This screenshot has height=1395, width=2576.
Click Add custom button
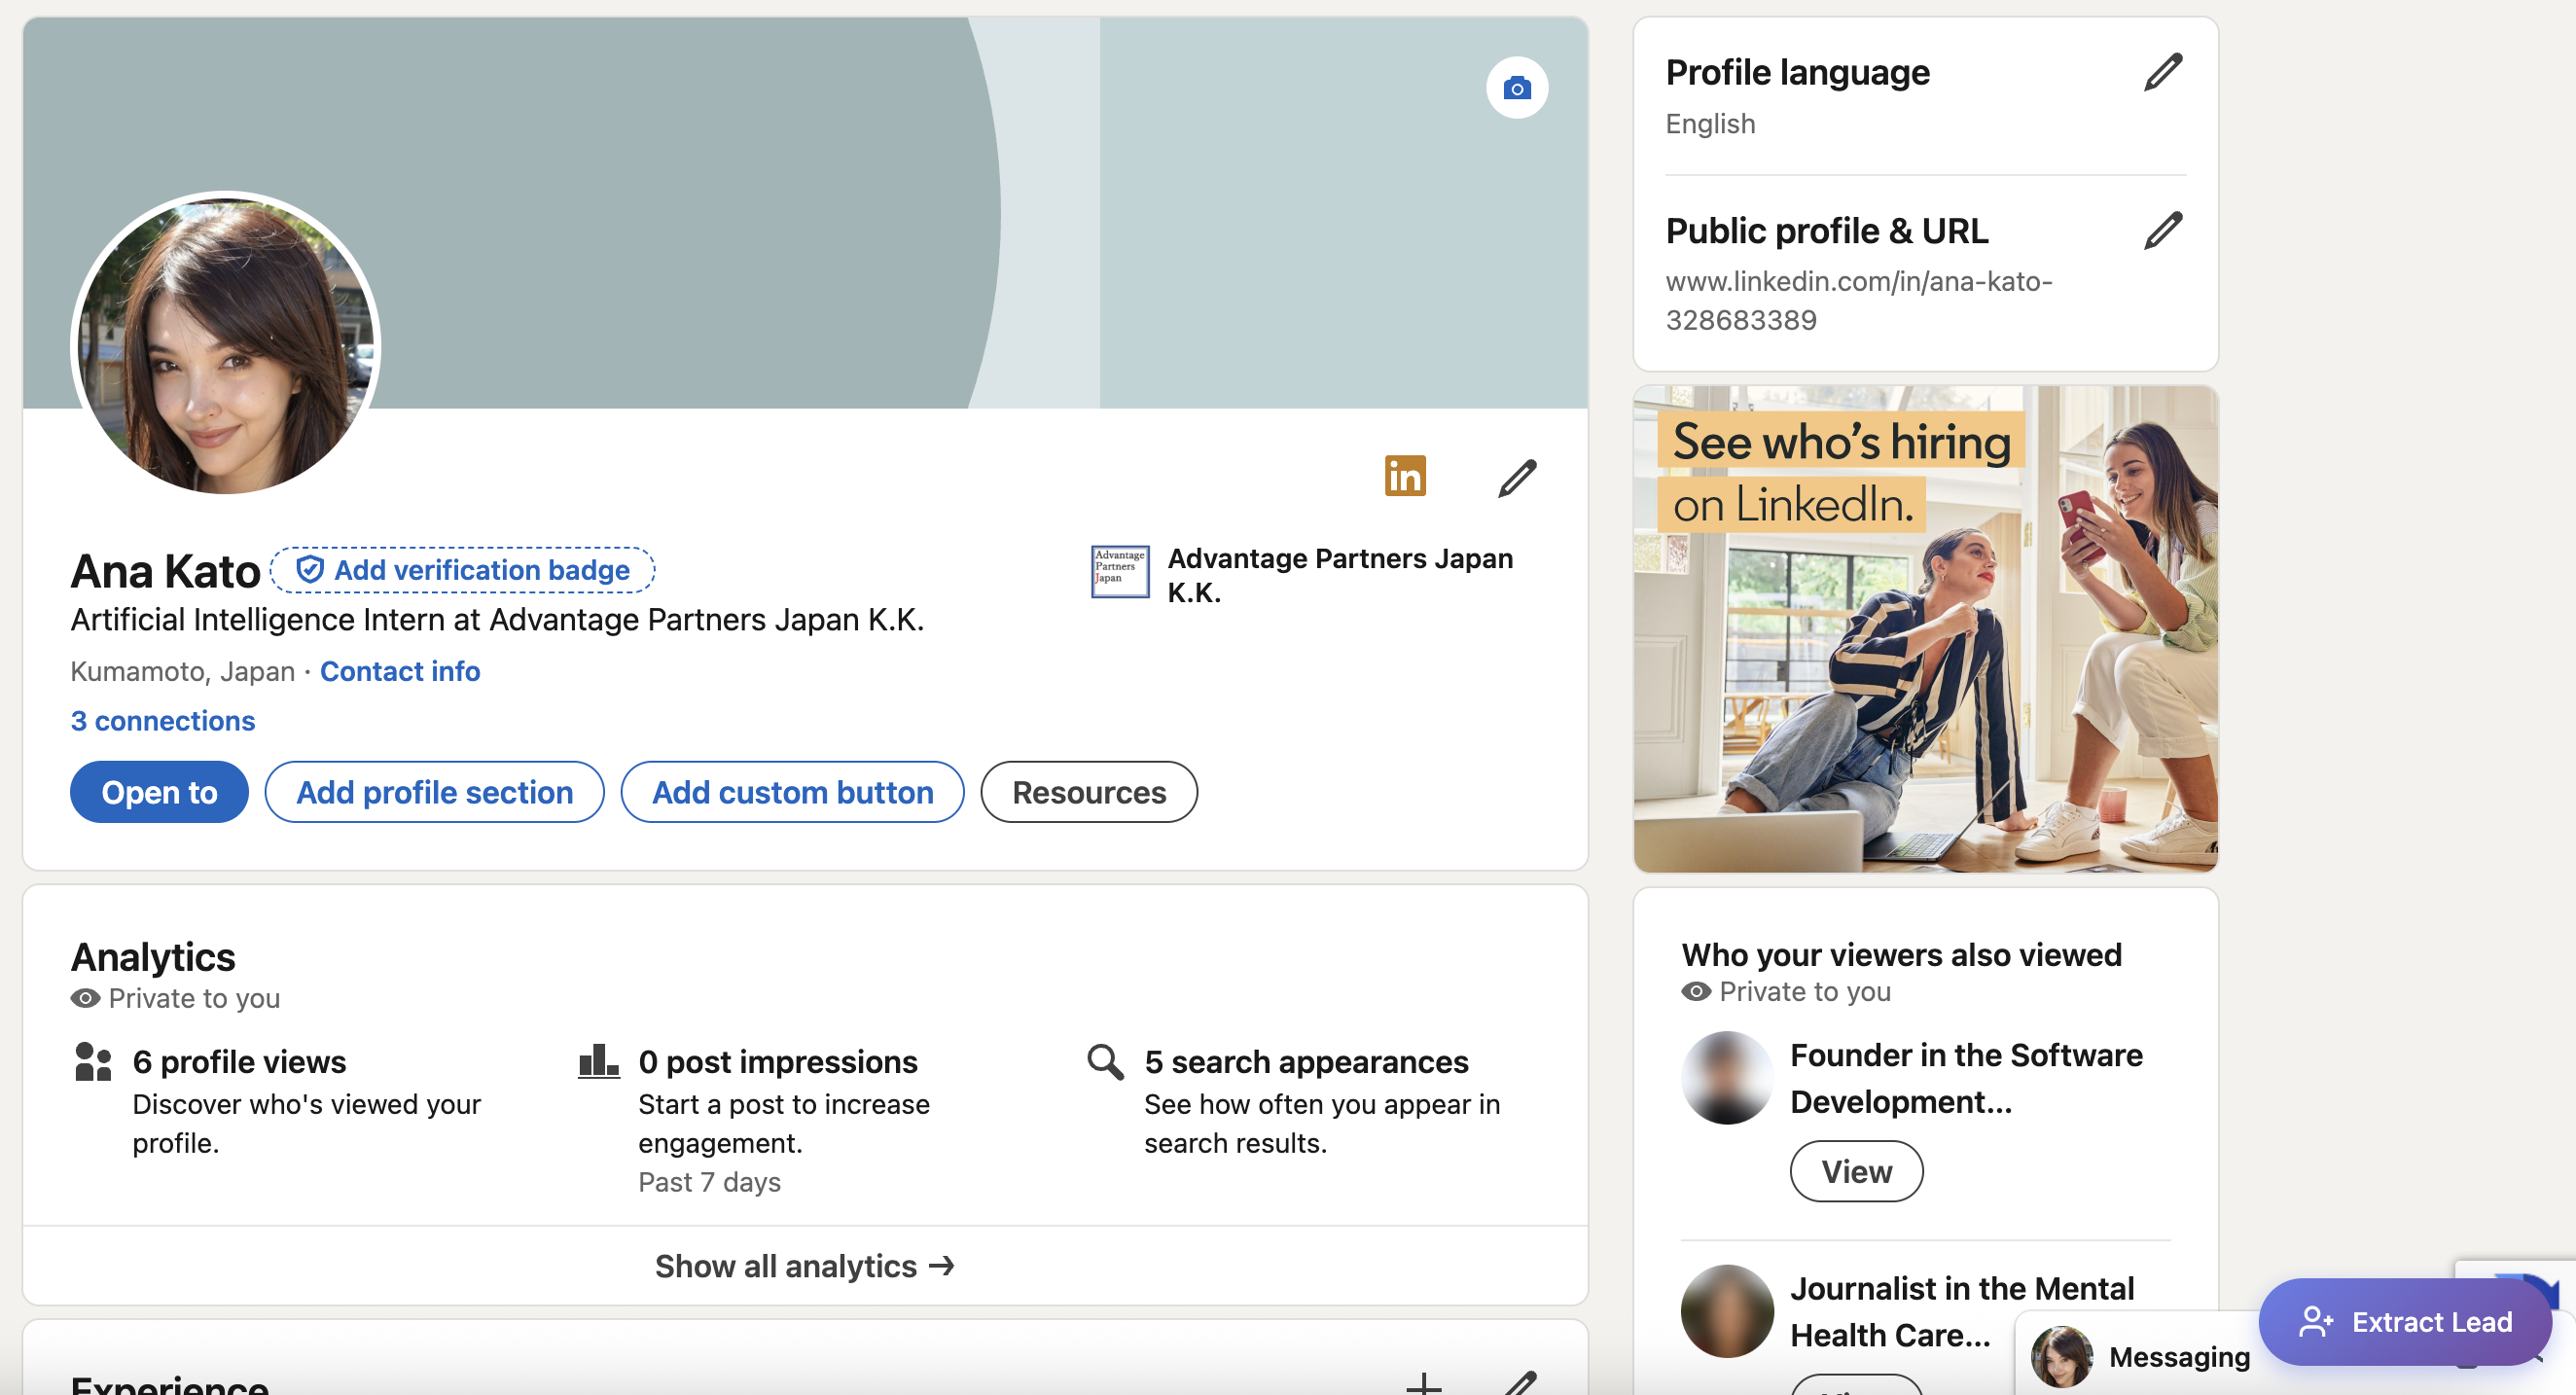(x=792, y=792)
